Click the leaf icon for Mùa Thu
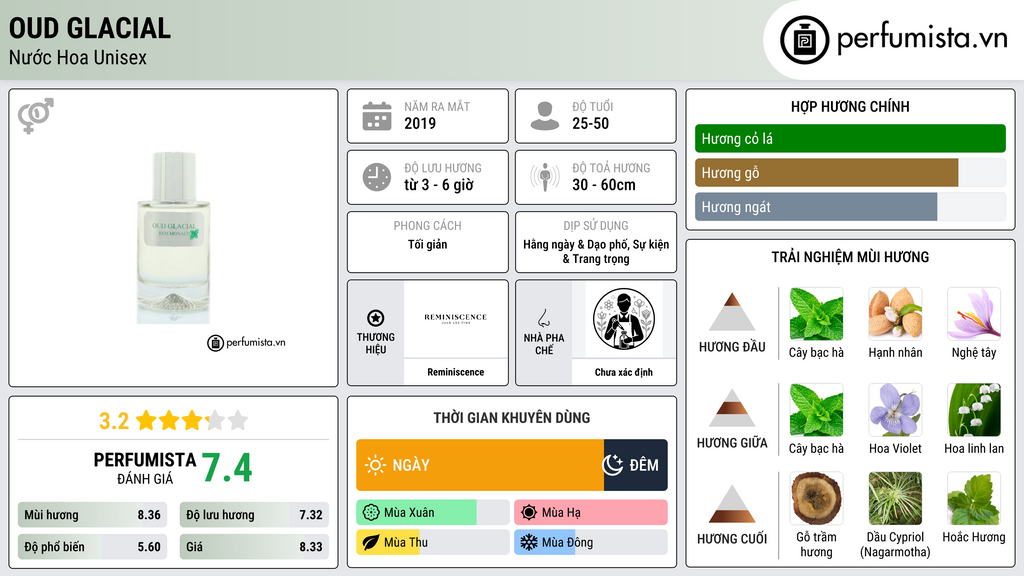This screenshot has height=576, width=1024. pyautogui.click(x=371, y=542)
